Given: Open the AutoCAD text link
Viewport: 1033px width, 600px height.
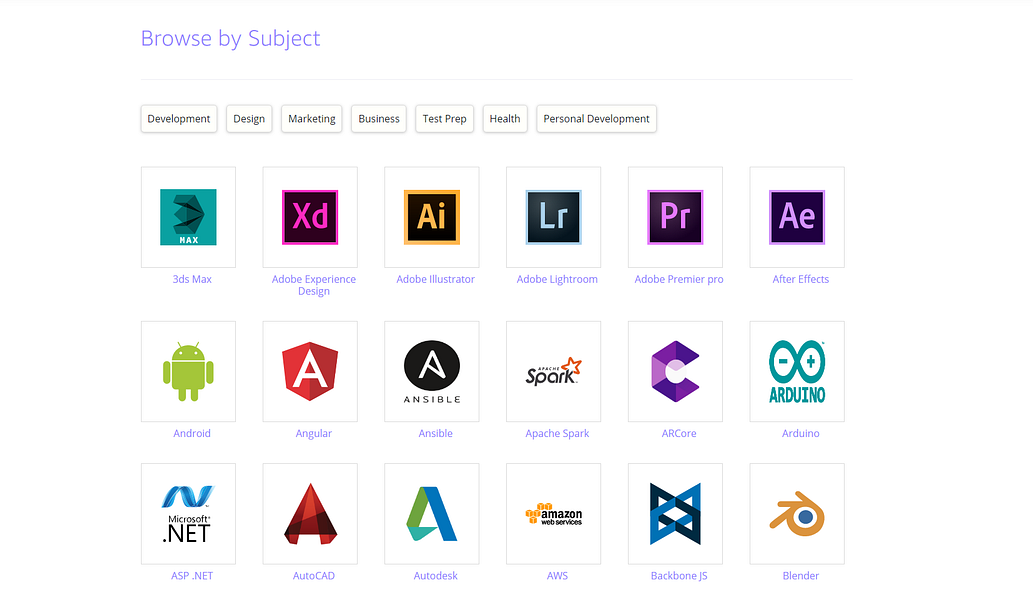Looking at the screenshot, I should click(x=314, y=576).
